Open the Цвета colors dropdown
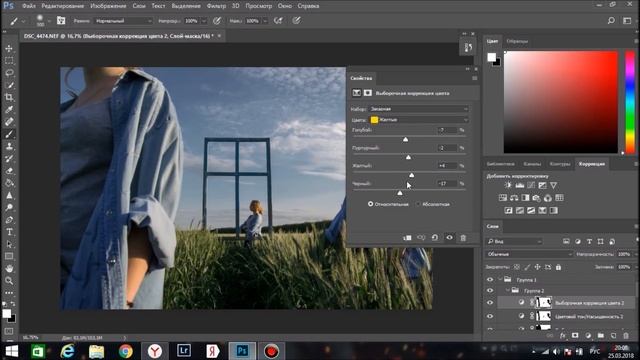Screen dimensions: 640x360 click(x=418, y=120)
